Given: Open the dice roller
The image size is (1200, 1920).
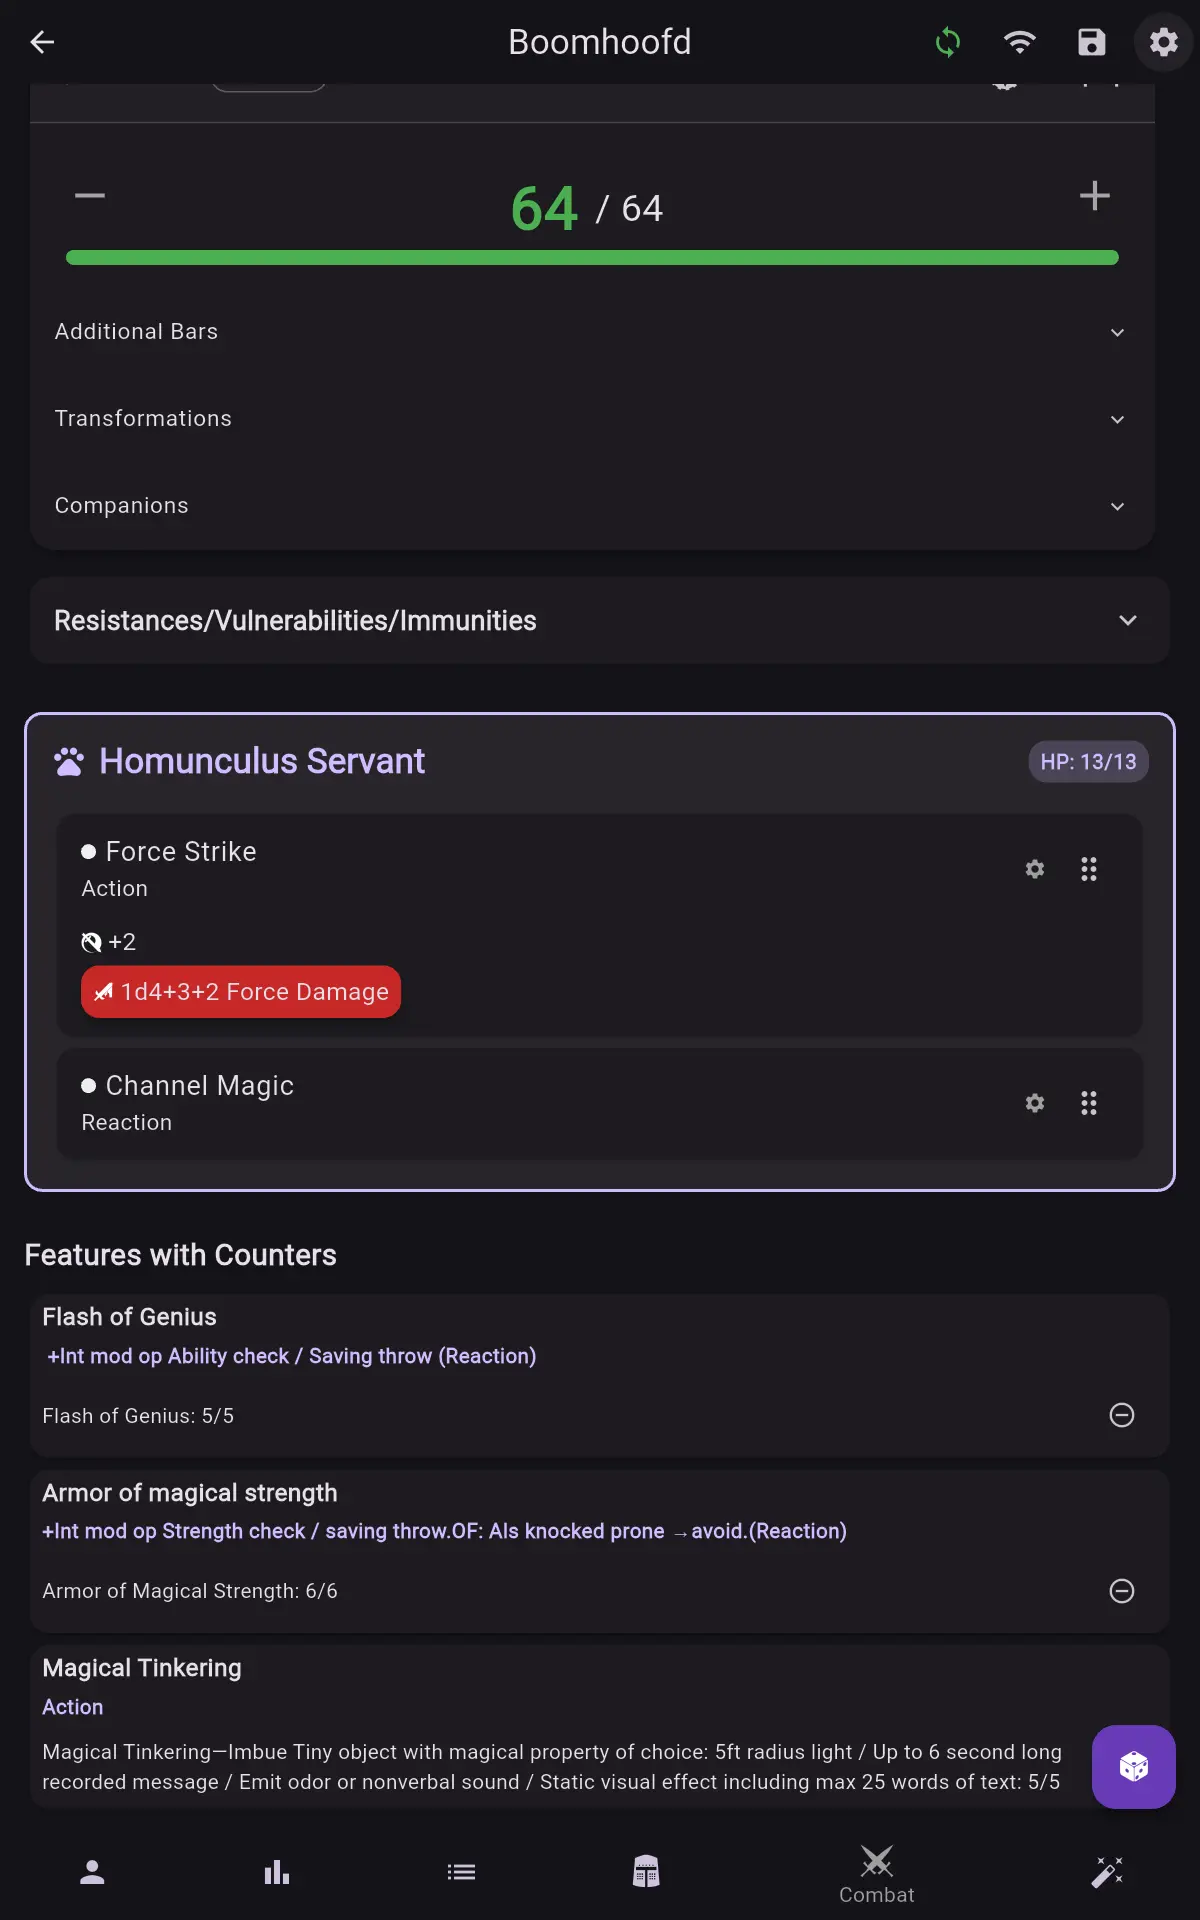Looking at the screenshot, I should point(1132,1767).
